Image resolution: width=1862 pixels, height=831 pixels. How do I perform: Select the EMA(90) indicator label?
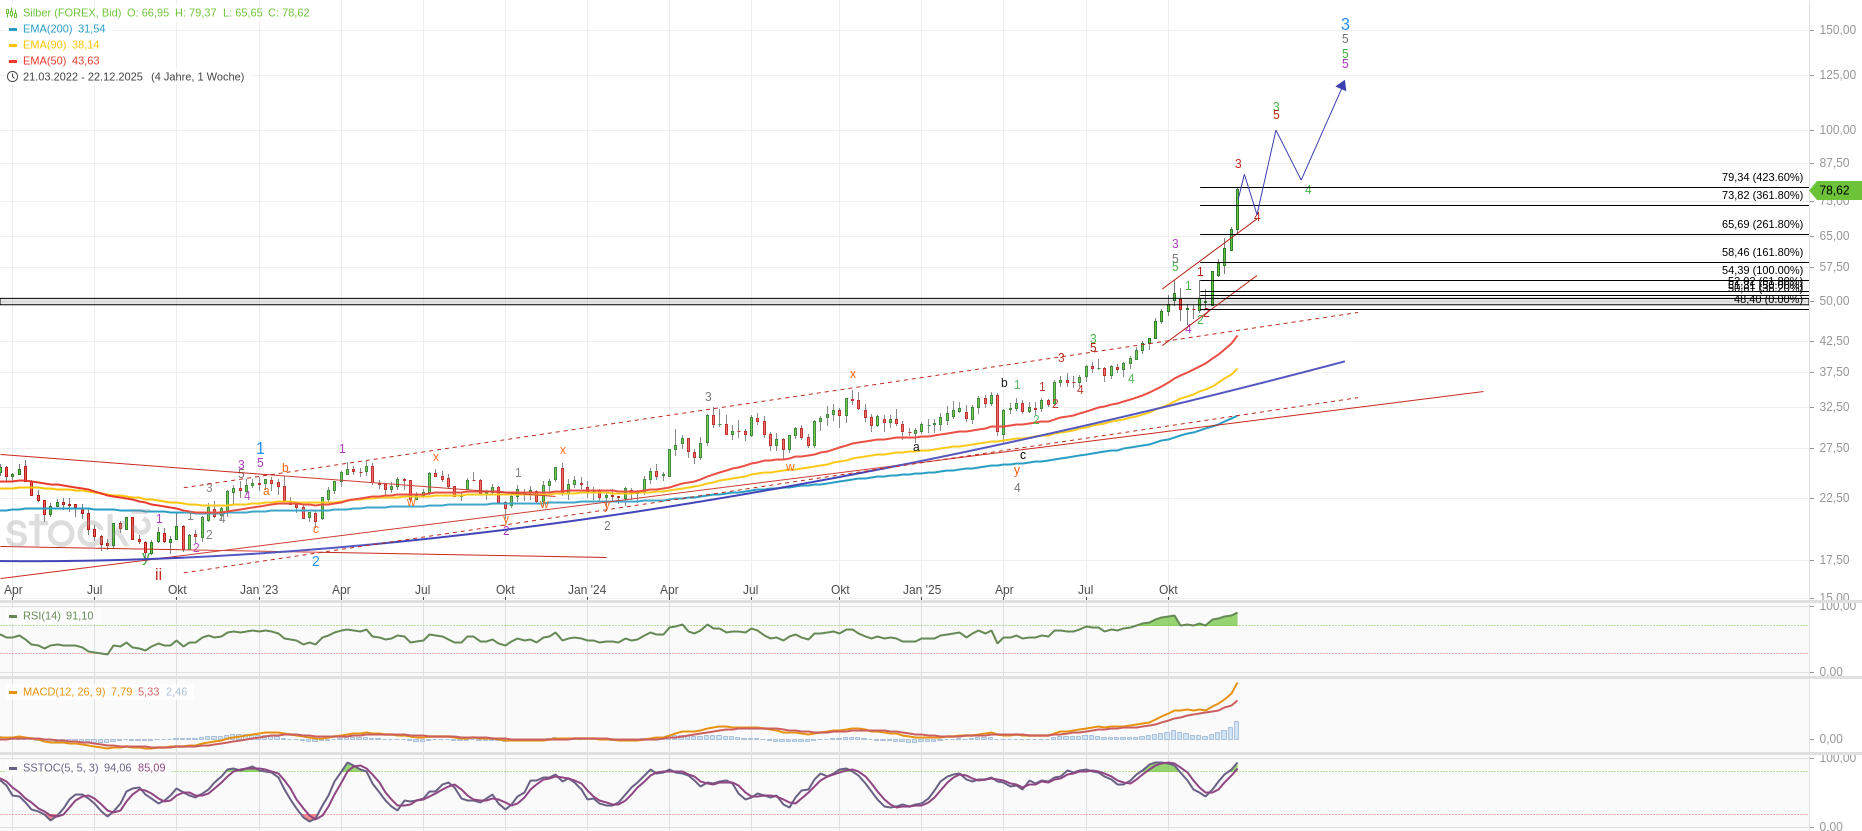coord(44,45)
